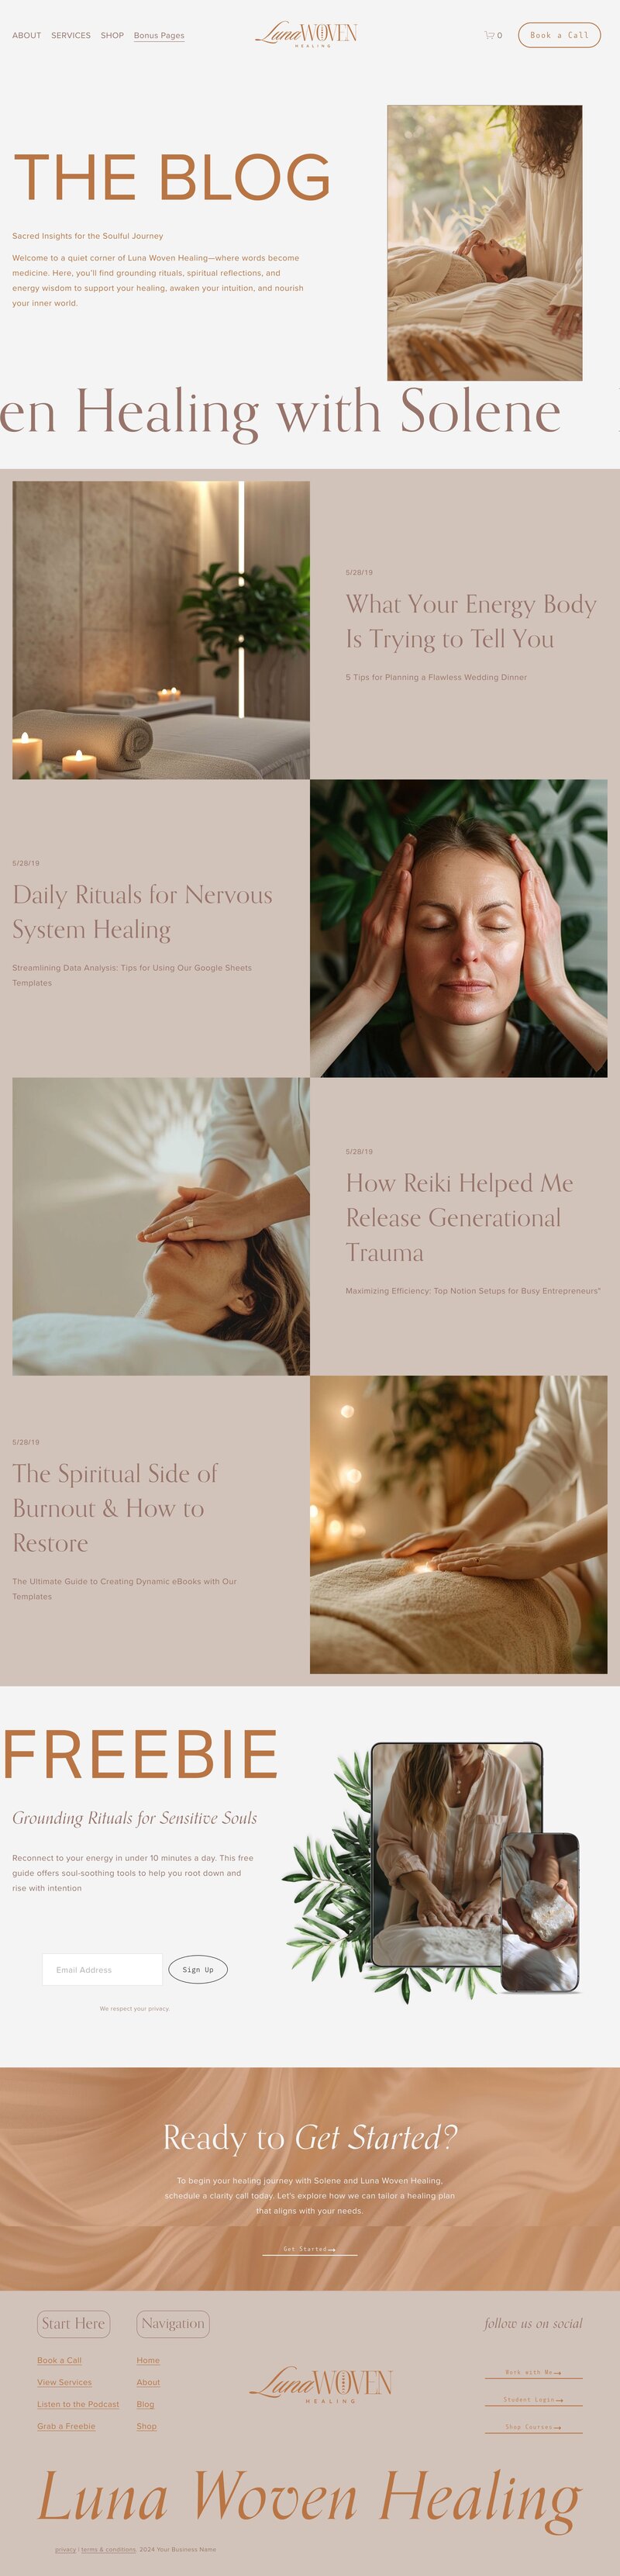Image resolution: width=620 pixels, height=2576 pixels.
Task: Open the Student Login arrow link
Action: click(533, 2399)
